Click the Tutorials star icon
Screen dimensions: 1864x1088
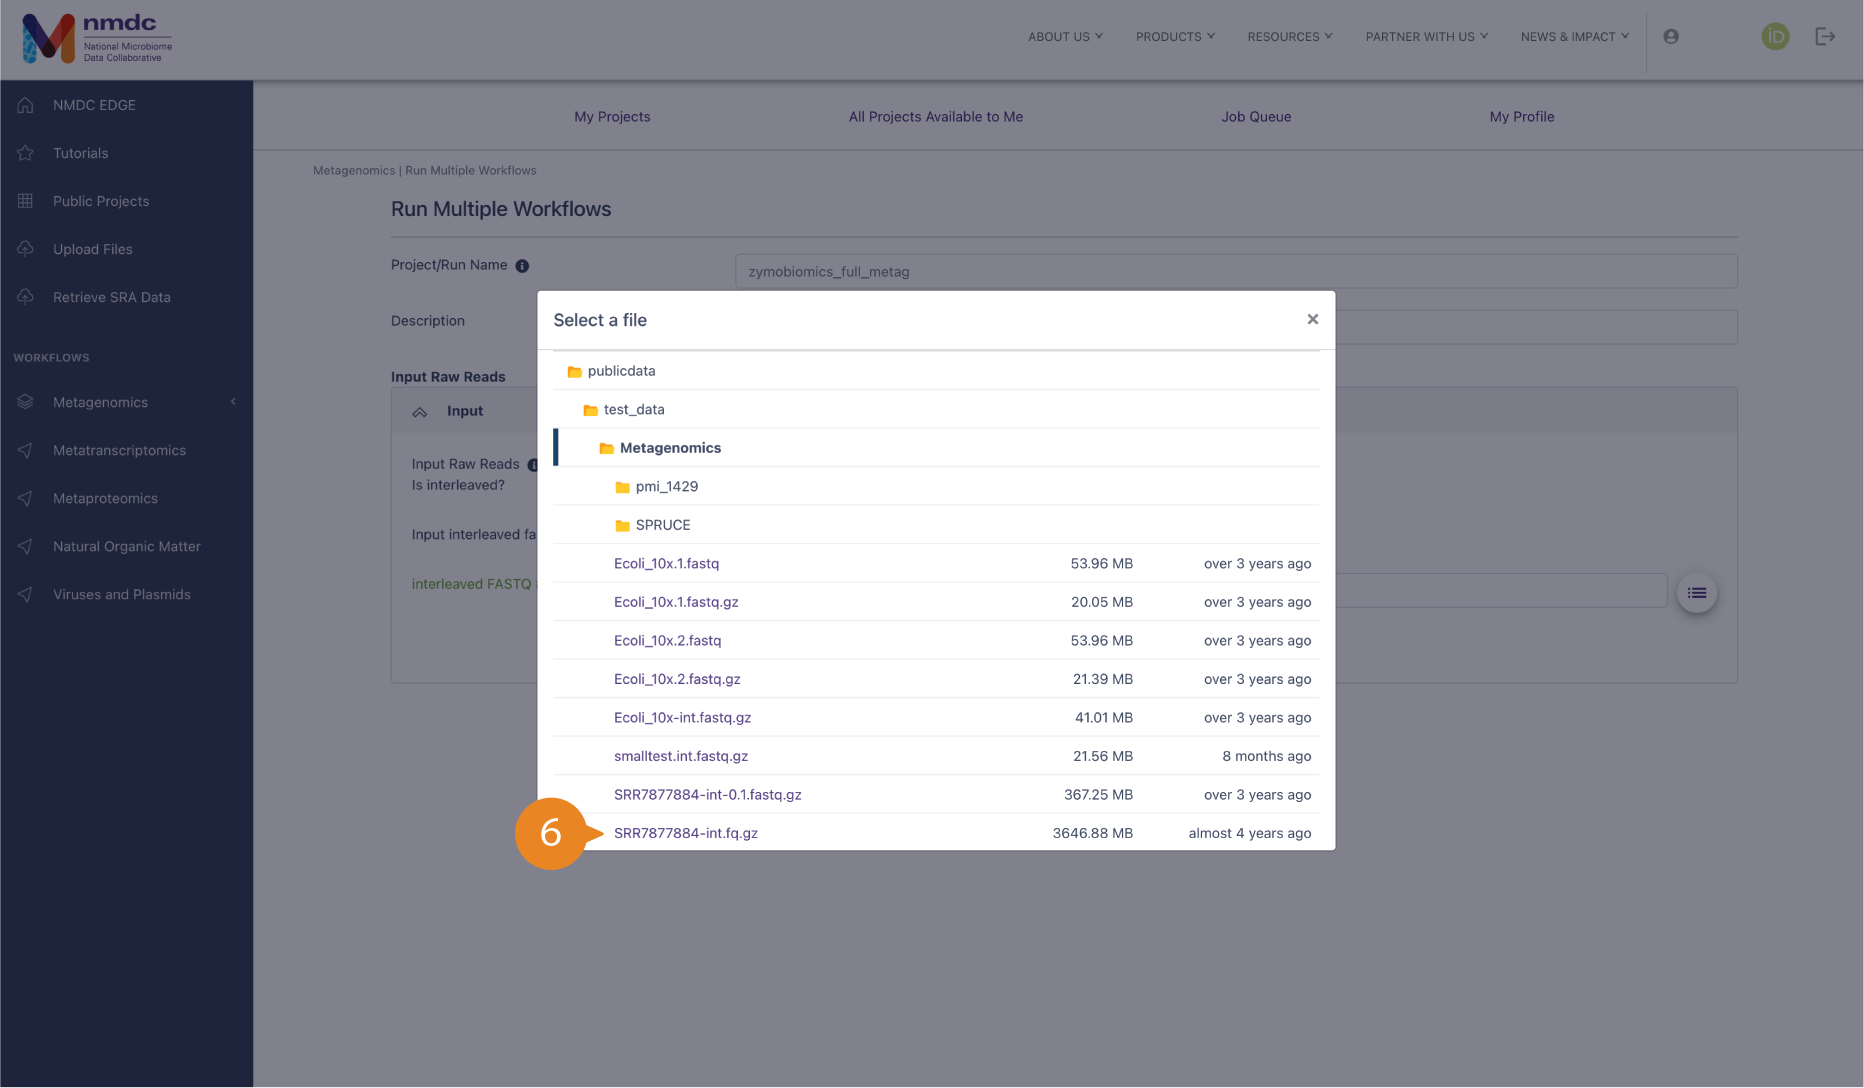point(26,153)
